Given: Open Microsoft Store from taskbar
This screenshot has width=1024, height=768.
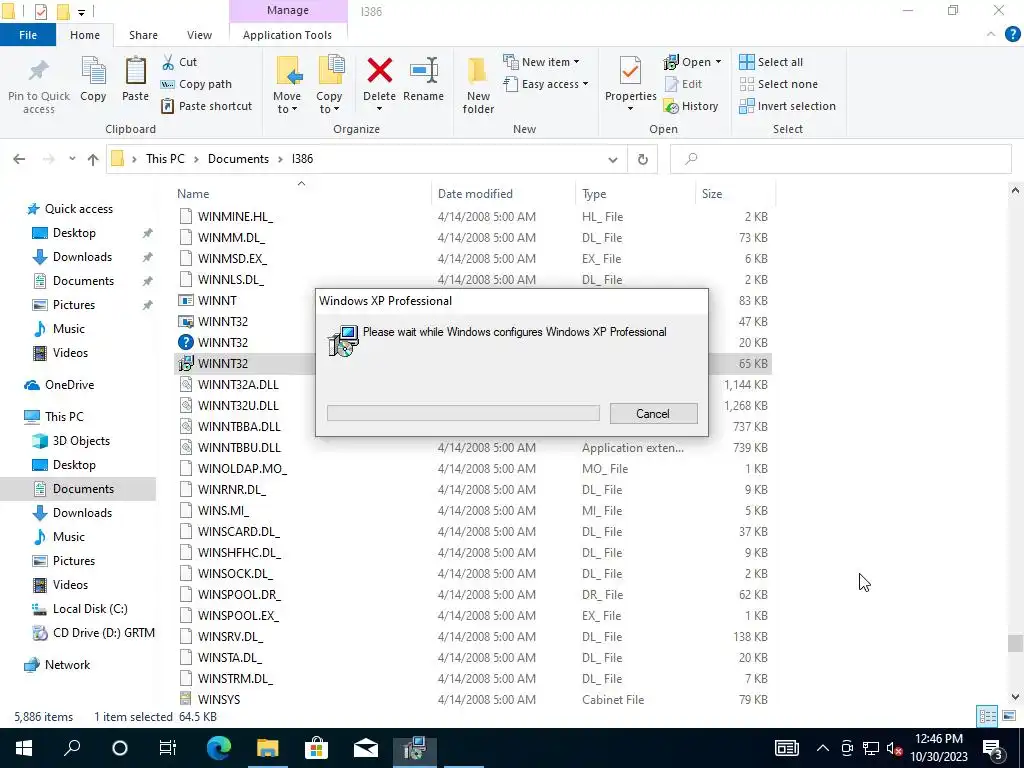Looking at the screenshot, I should point(316,748).
